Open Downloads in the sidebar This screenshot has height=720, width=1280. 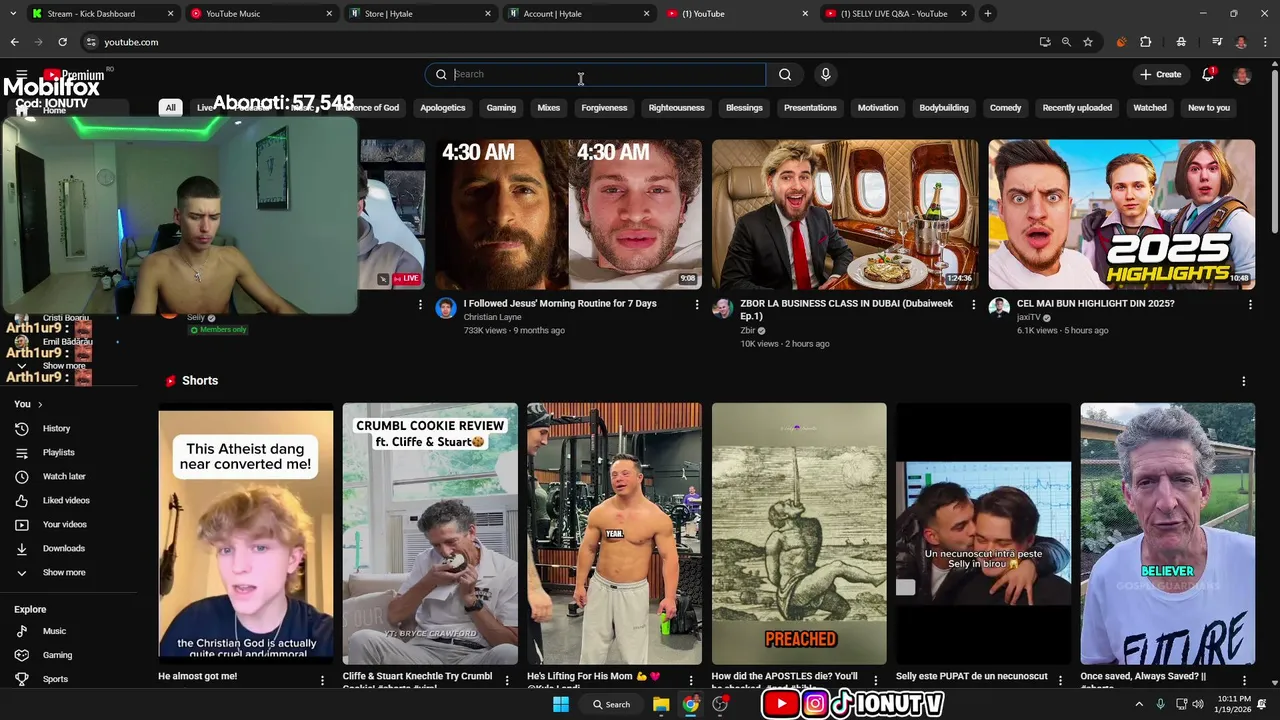[63, 548]
